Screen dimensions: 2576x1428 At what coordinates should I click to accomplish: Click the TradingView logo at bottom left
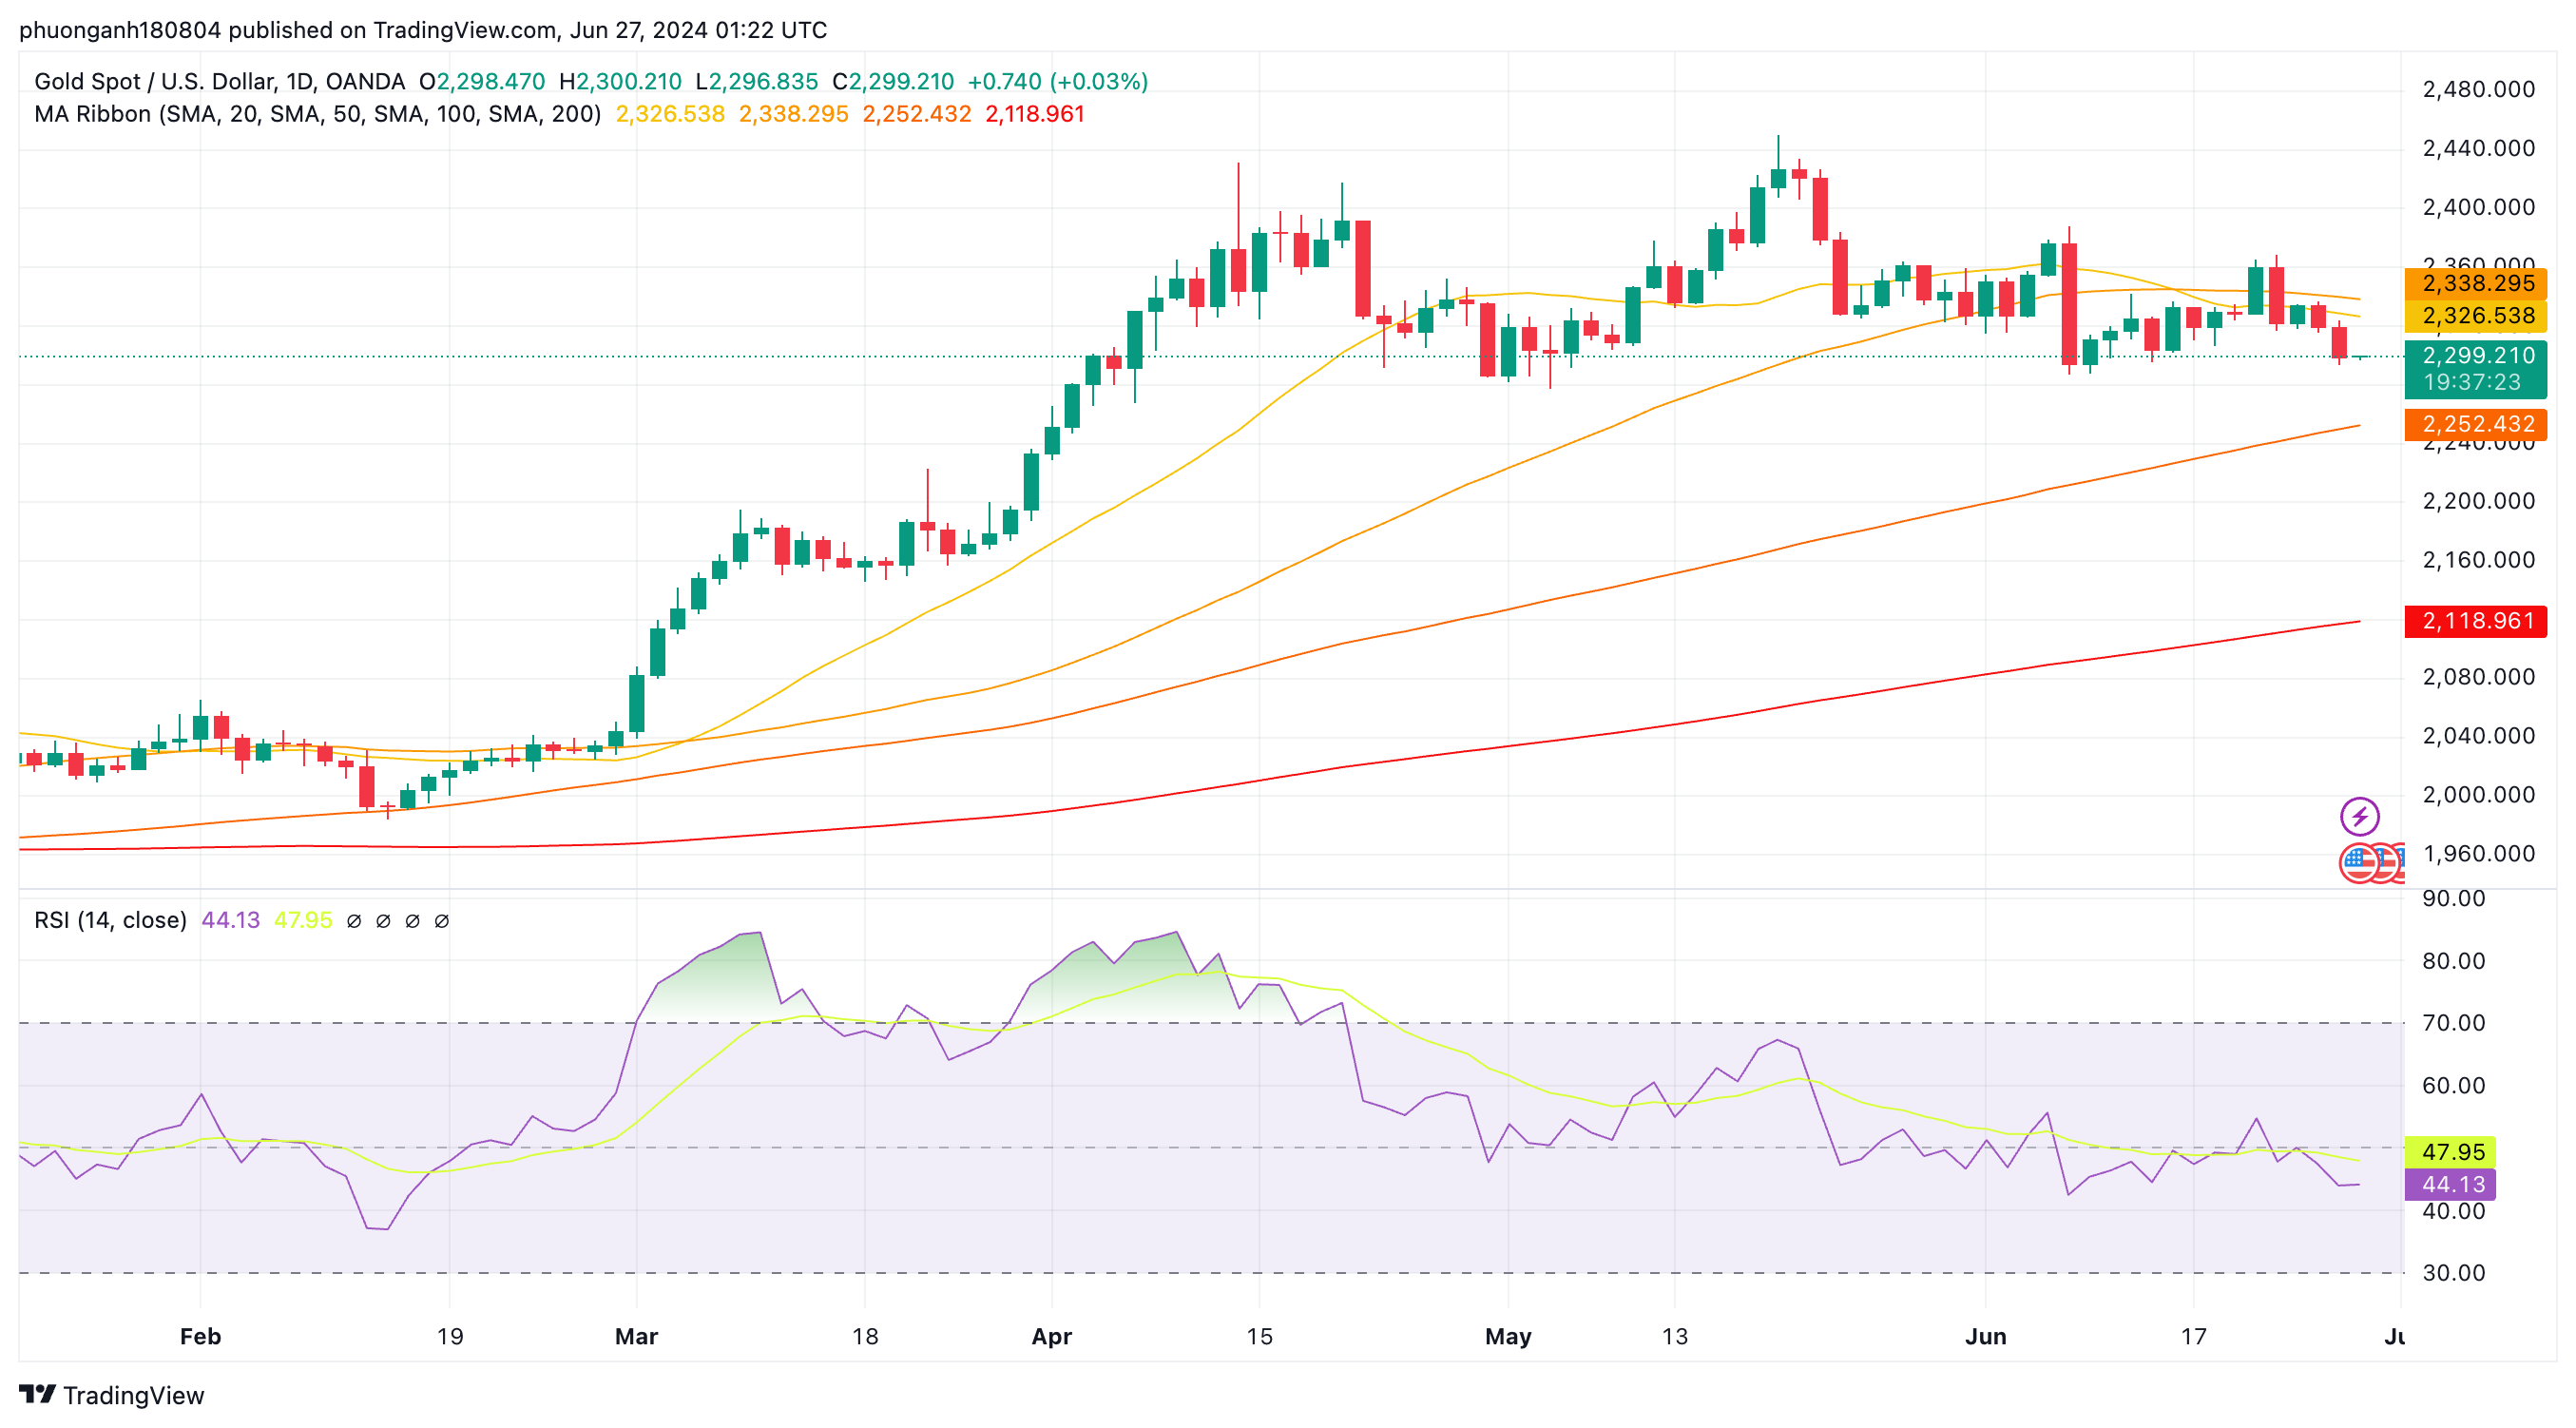(x=111, y=1394)
